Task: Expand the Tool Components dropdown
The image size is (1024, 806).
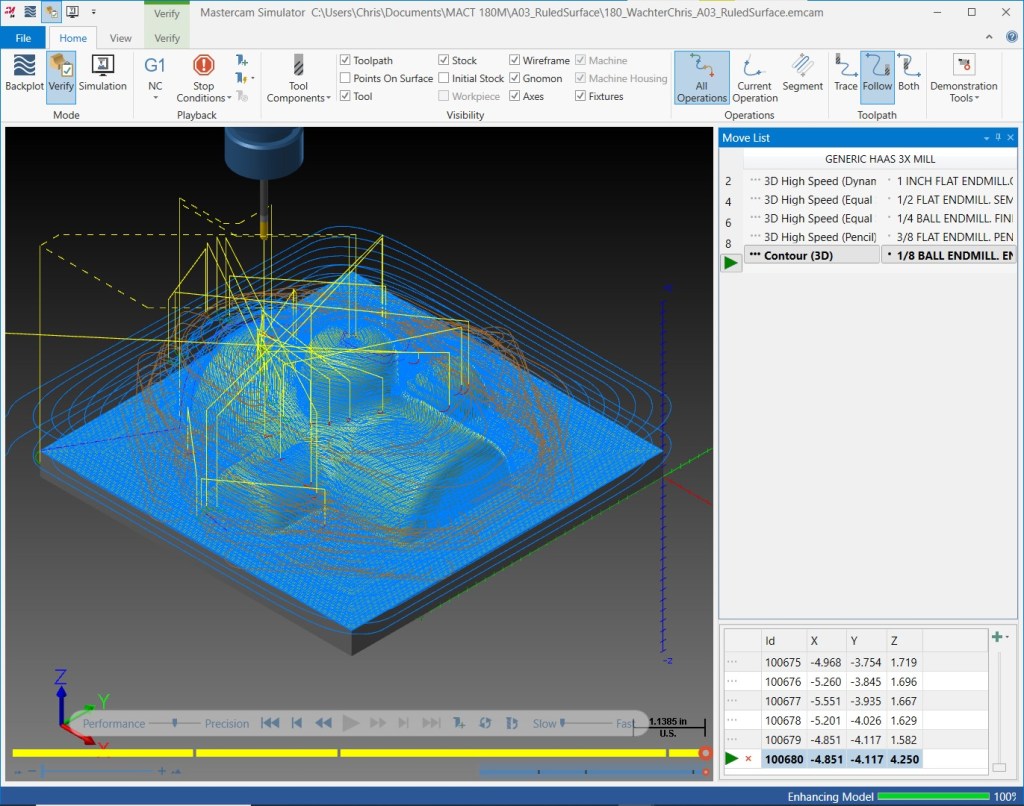Action: coord(298,78)
